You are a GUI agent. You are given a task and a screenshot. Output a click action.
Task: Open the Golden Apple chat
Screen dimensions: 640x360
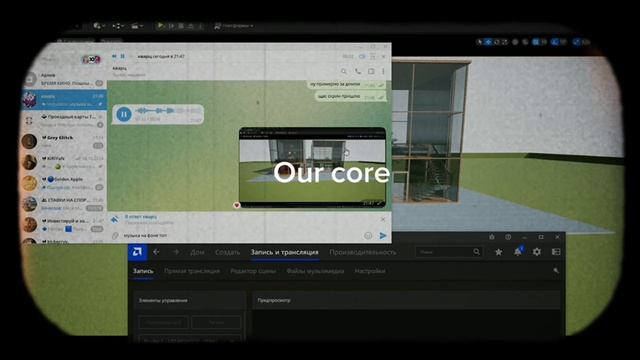(64, 183)
